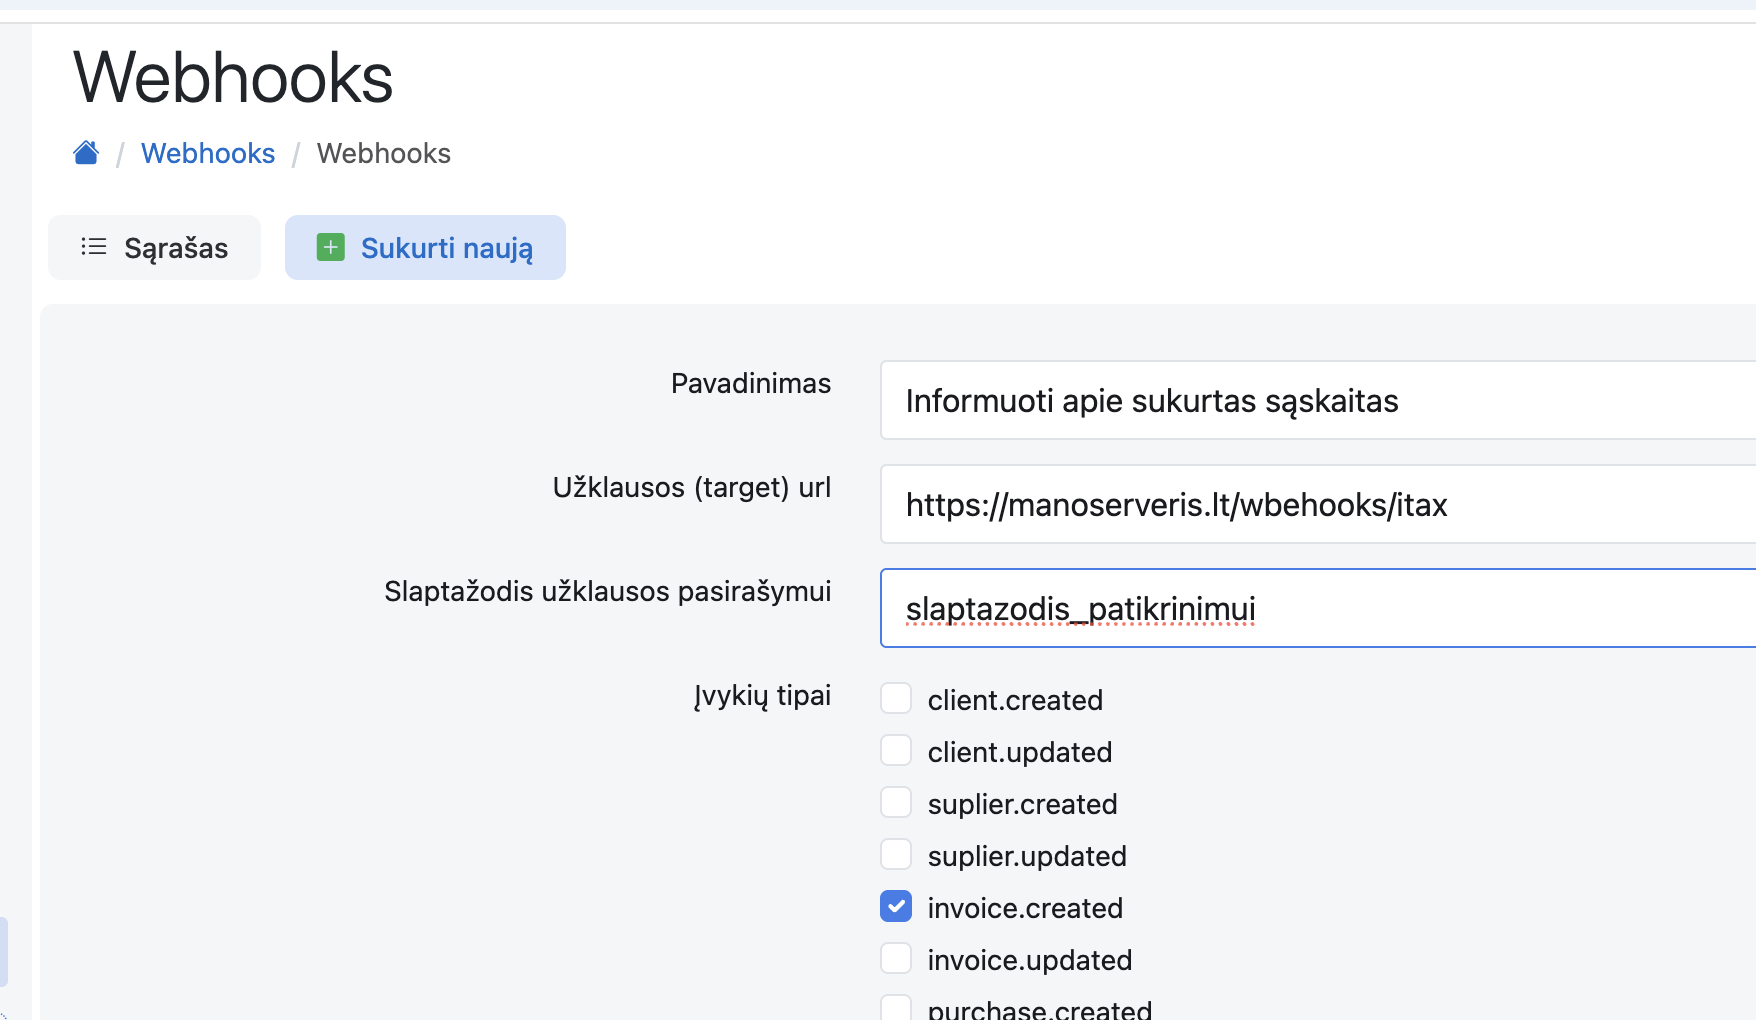The width and height of the screenshot is (1756, 1020).
Task: Click the Pavadinimas form label
Action: pos(750,383)
